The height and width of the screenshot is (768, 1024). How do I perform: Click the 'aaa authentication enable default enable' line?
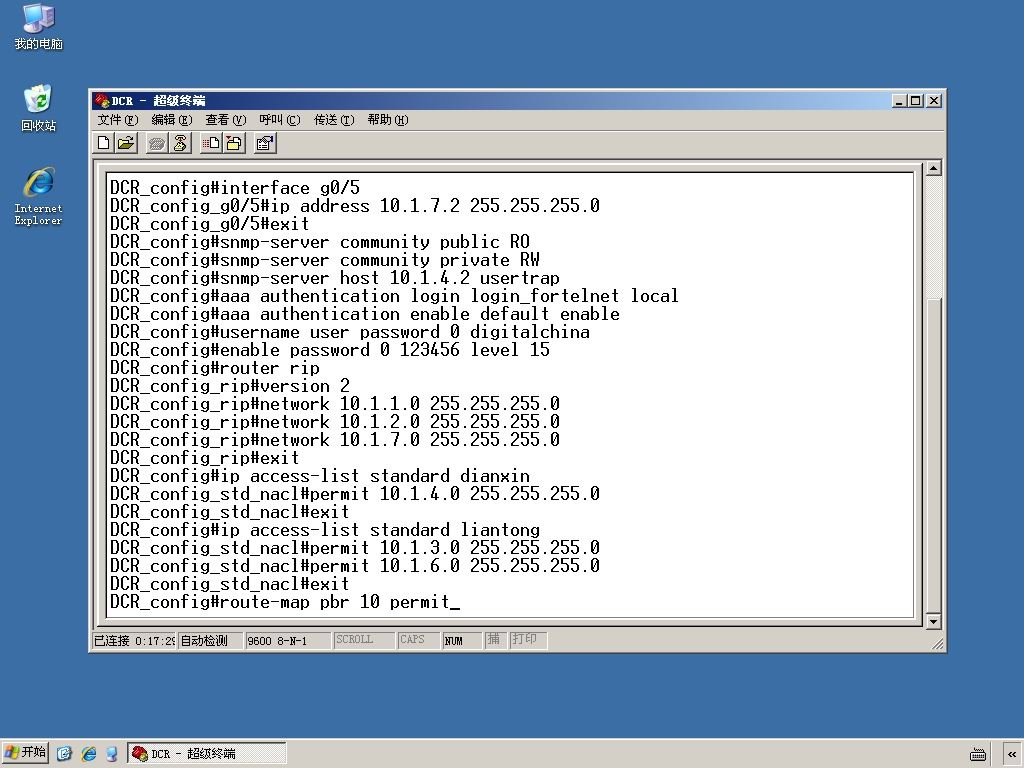click(x=364, y=313)
